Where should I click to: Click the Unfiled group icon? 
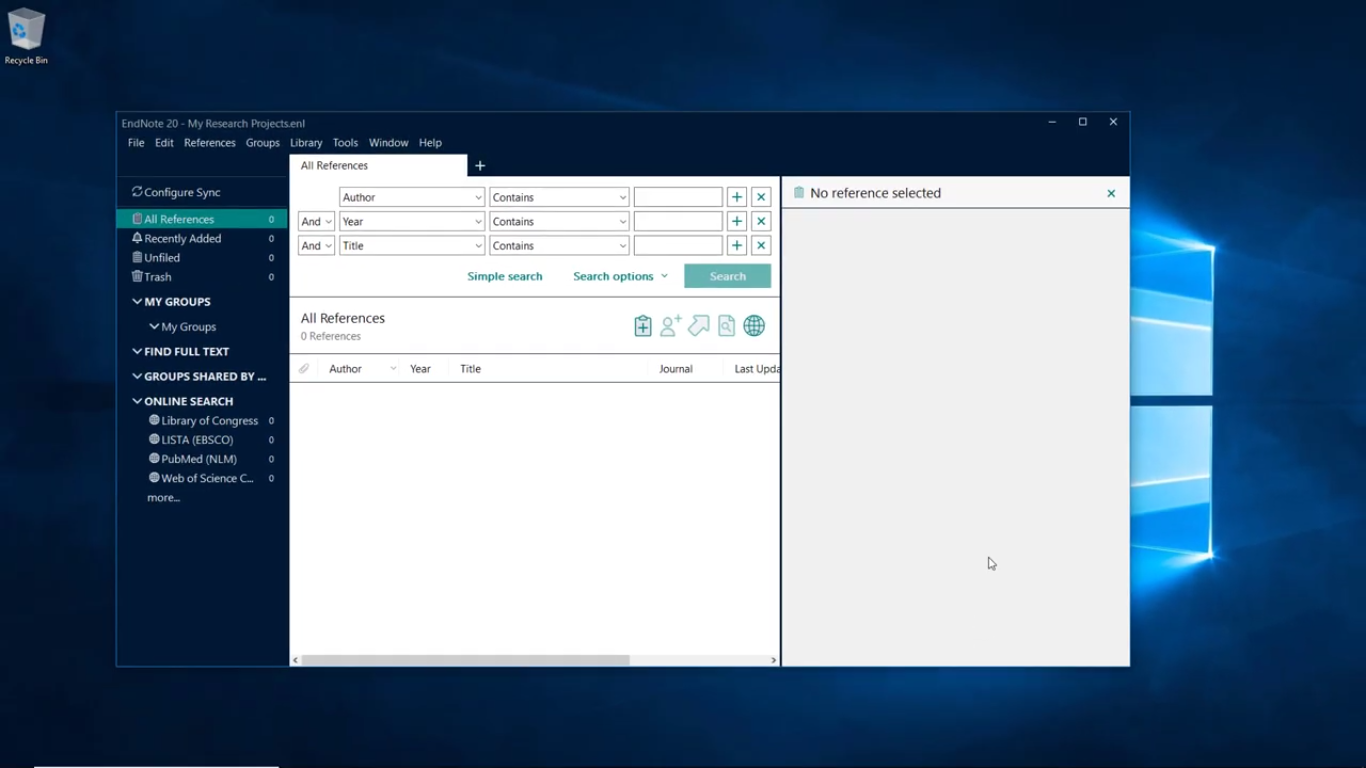coord(137,257)
